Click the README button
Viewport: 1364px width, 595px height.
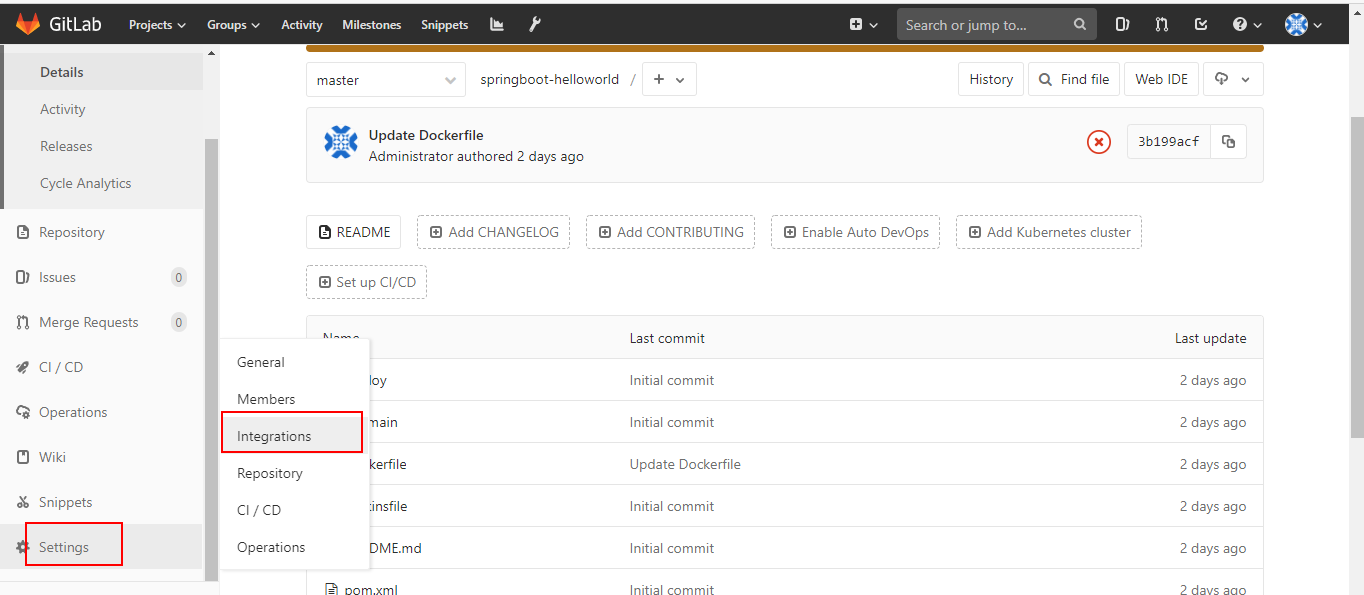click(x=354, y=232)
